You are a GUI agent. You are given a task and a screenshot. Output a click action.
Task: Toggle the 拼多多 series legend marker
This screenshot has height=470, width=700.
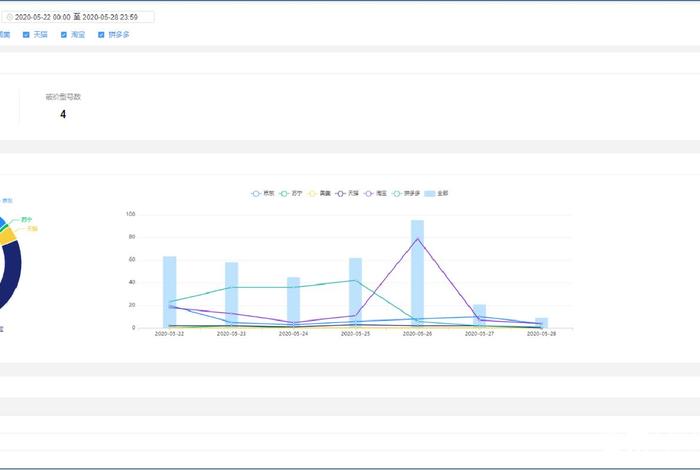399,193
